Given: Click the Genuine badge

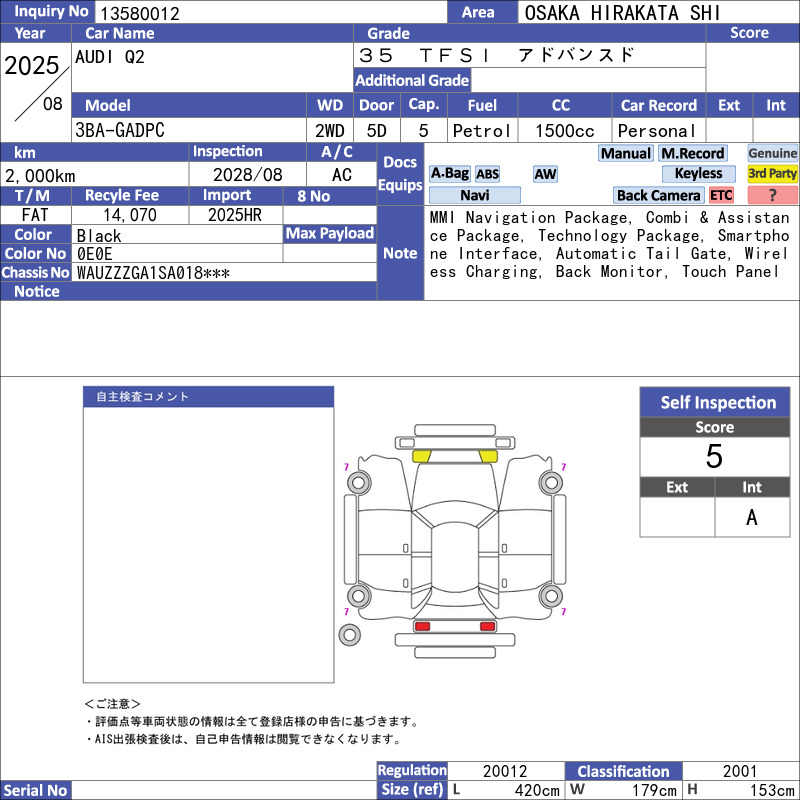Looking at the screenshot, I should (772, 153).
